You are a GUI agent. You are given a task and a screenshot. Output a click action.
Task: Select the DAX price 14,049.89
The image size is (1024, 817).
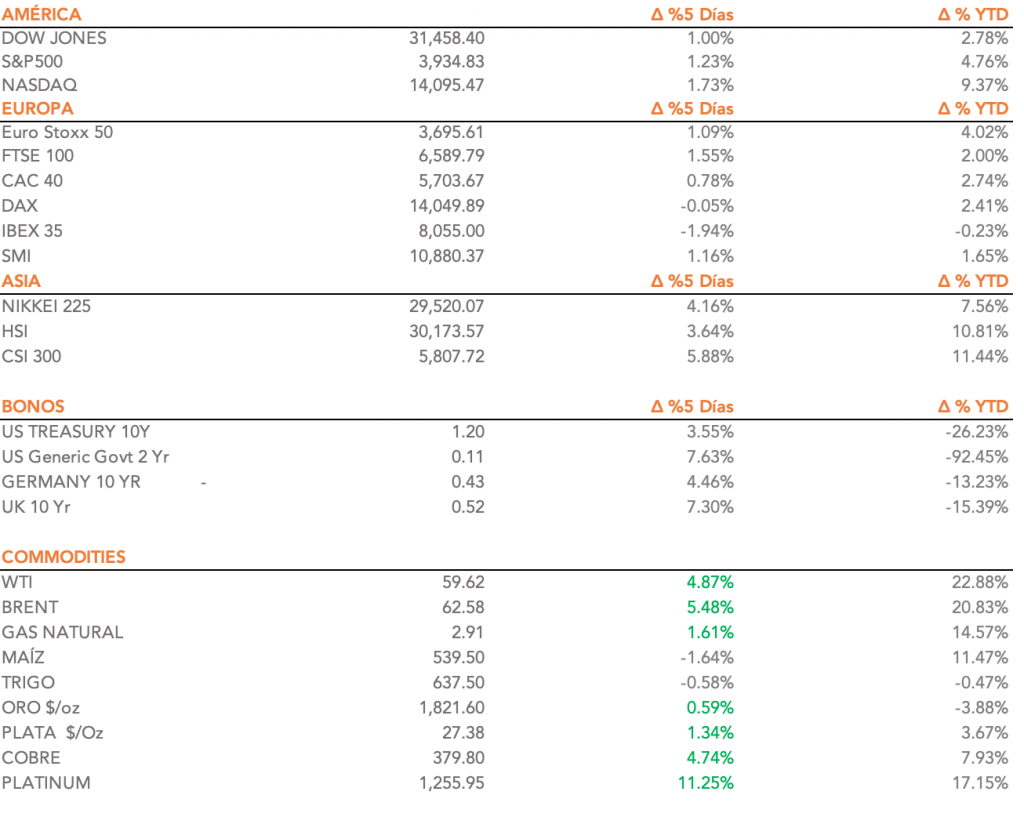coord(447,206)
